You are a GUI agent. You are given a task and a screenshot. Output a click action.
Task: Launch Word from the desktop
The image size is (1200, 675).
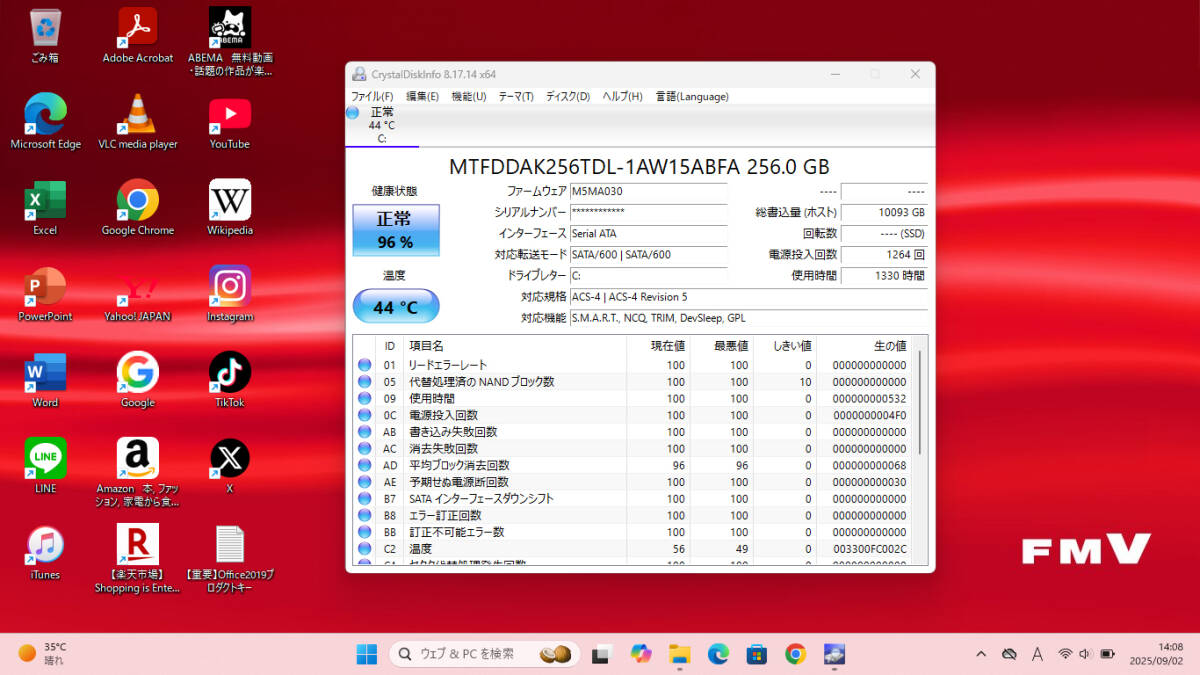point(45,380)
